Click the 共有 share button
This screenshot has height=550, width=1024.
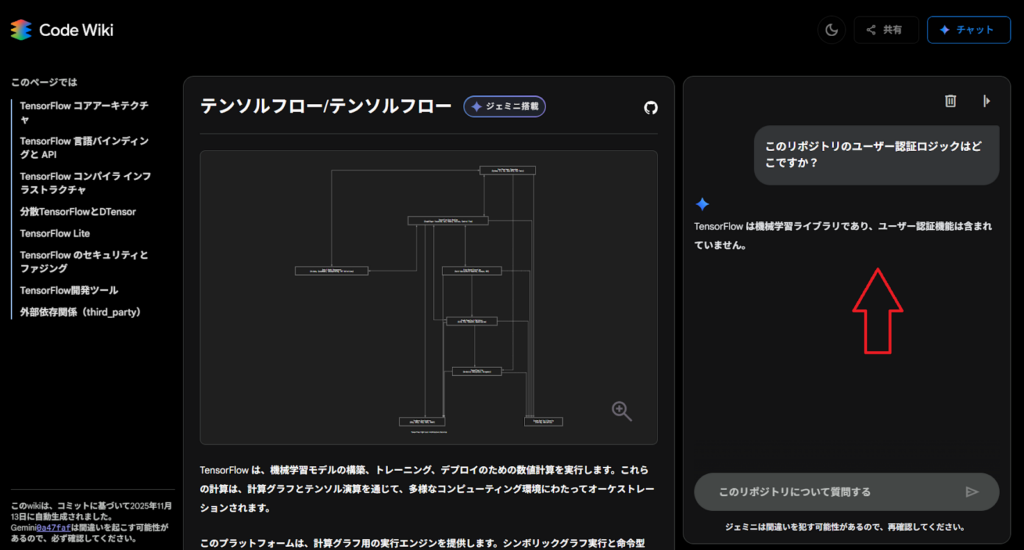[885, 30]
